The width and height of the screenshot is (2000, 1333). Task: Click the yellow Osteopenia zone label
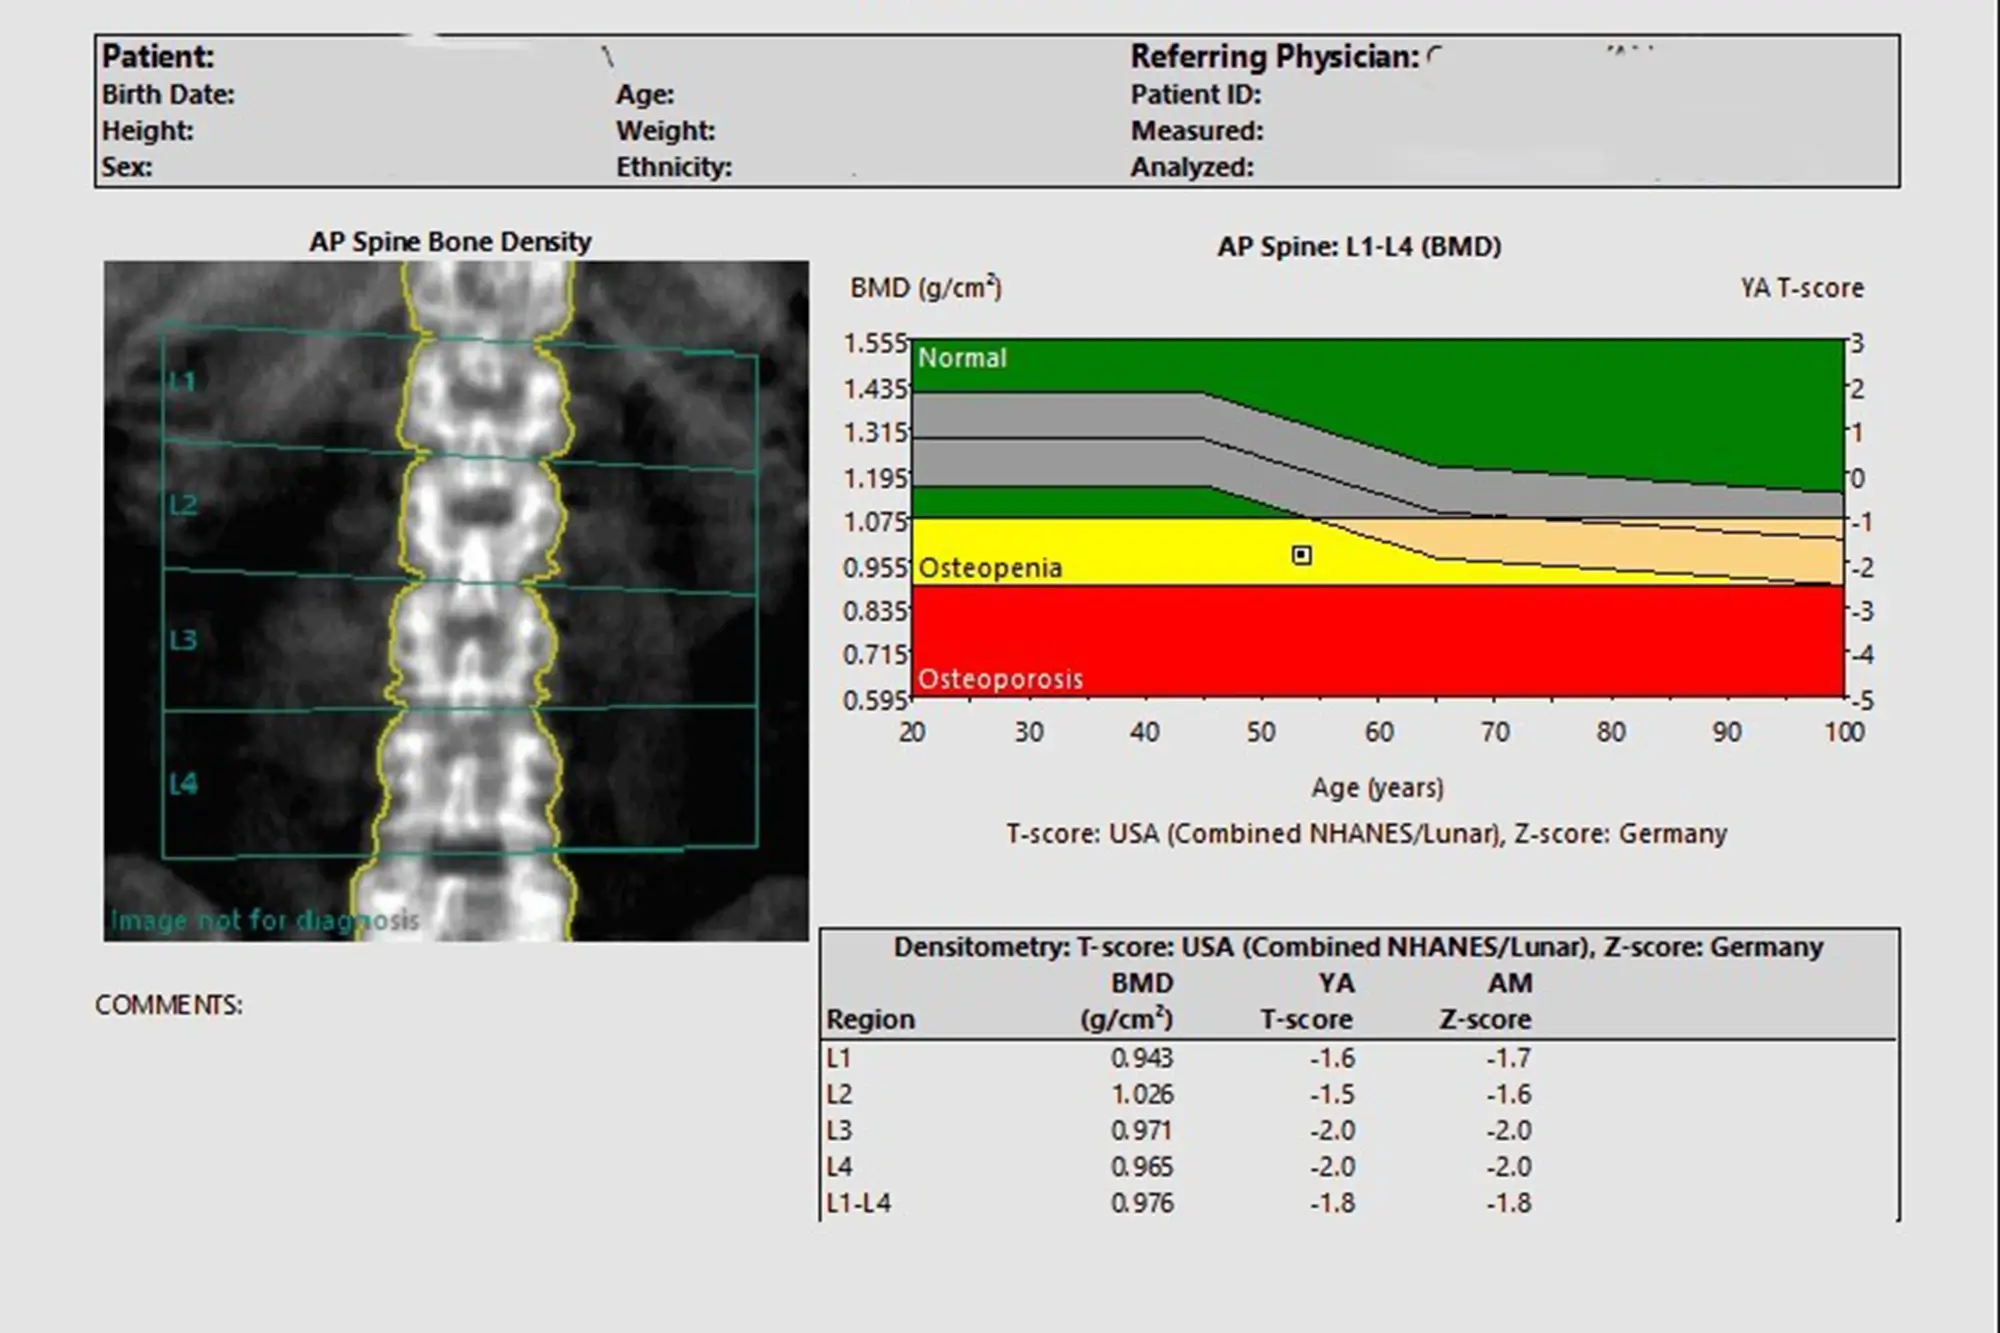point(989,568)
